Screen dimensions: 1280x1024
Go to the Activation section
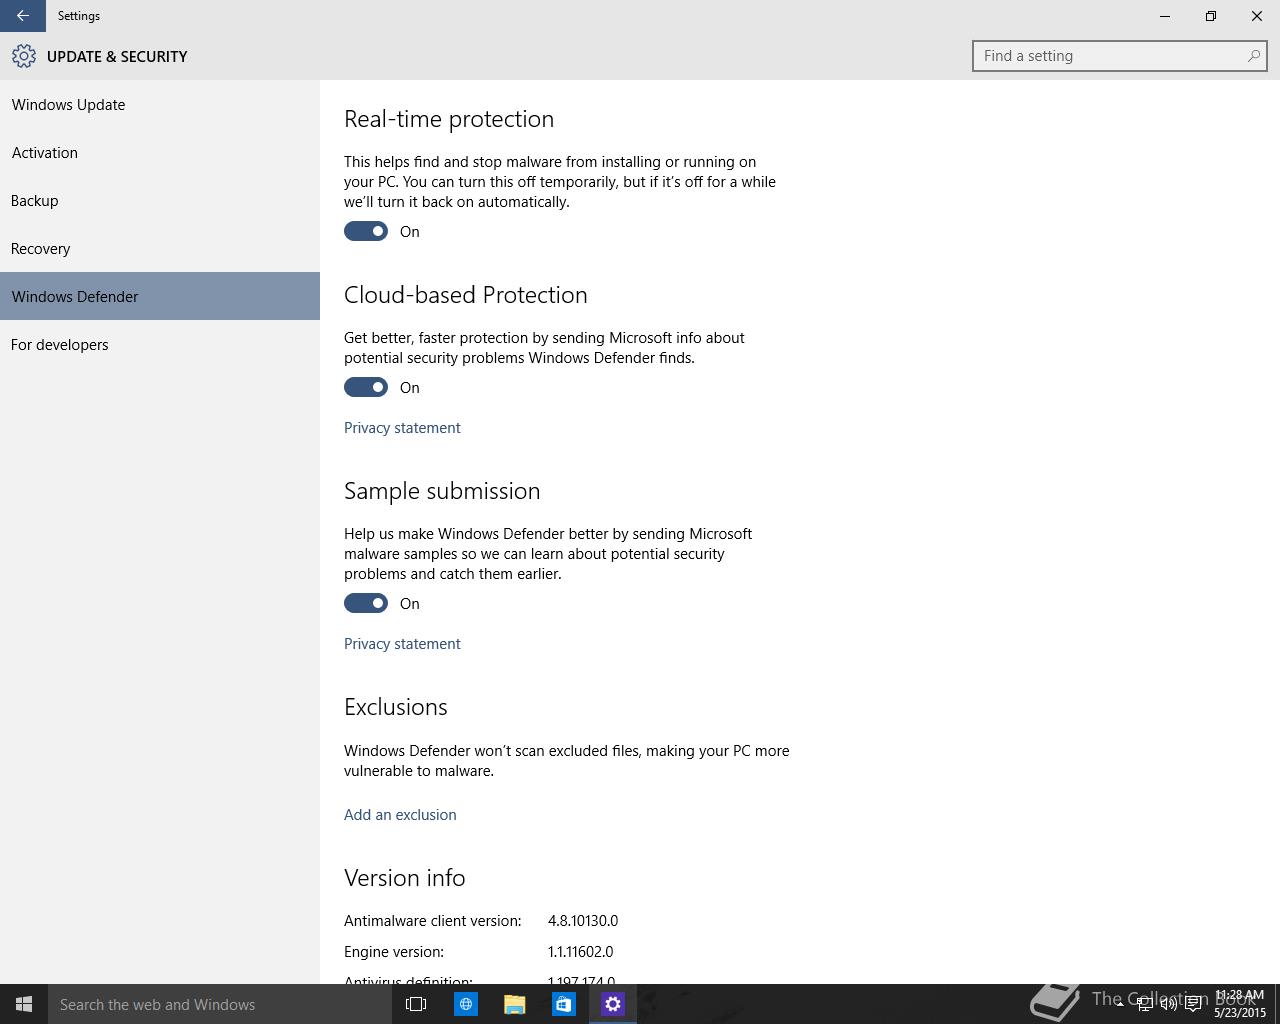pos(160,152)
